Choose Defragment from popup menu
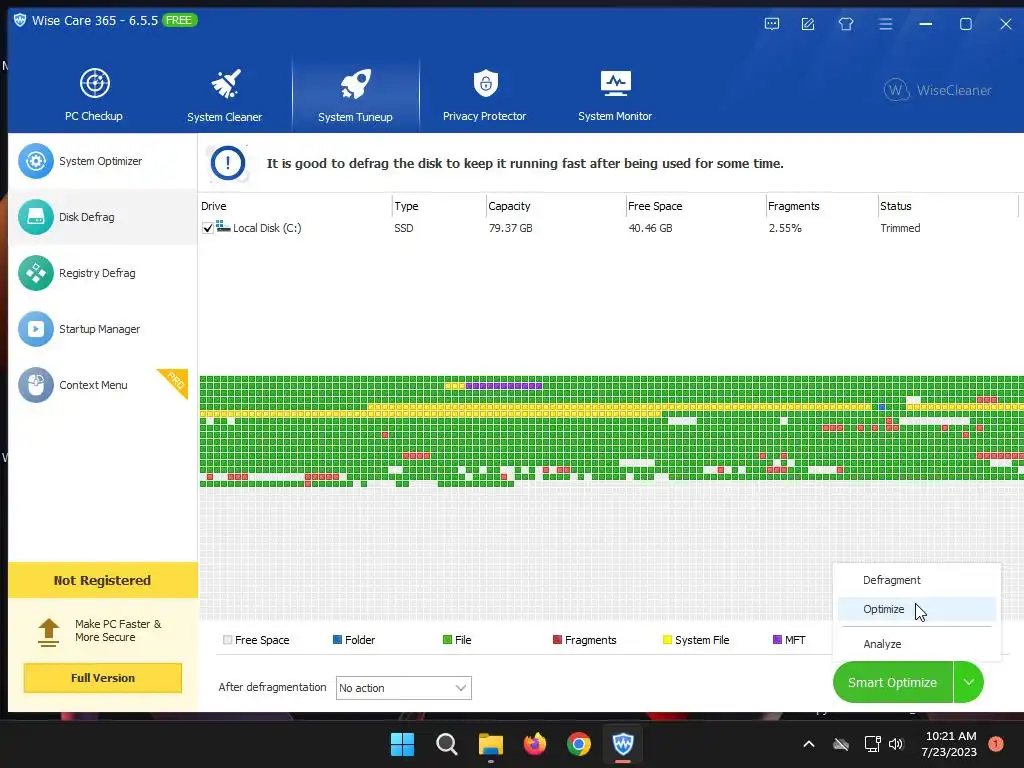The height and width of the screenshot is (768, 1024). (916, 580)
